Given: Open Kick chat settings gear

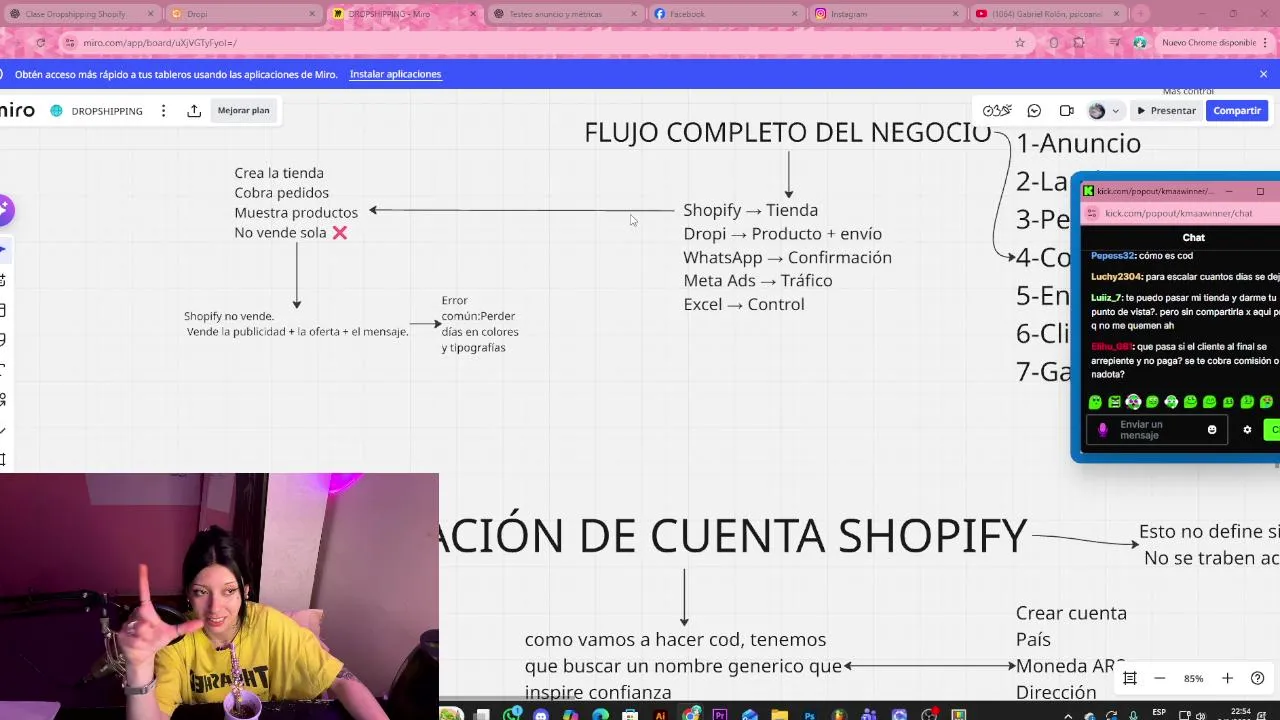Looking at the screenshot, I should 1247,430.
